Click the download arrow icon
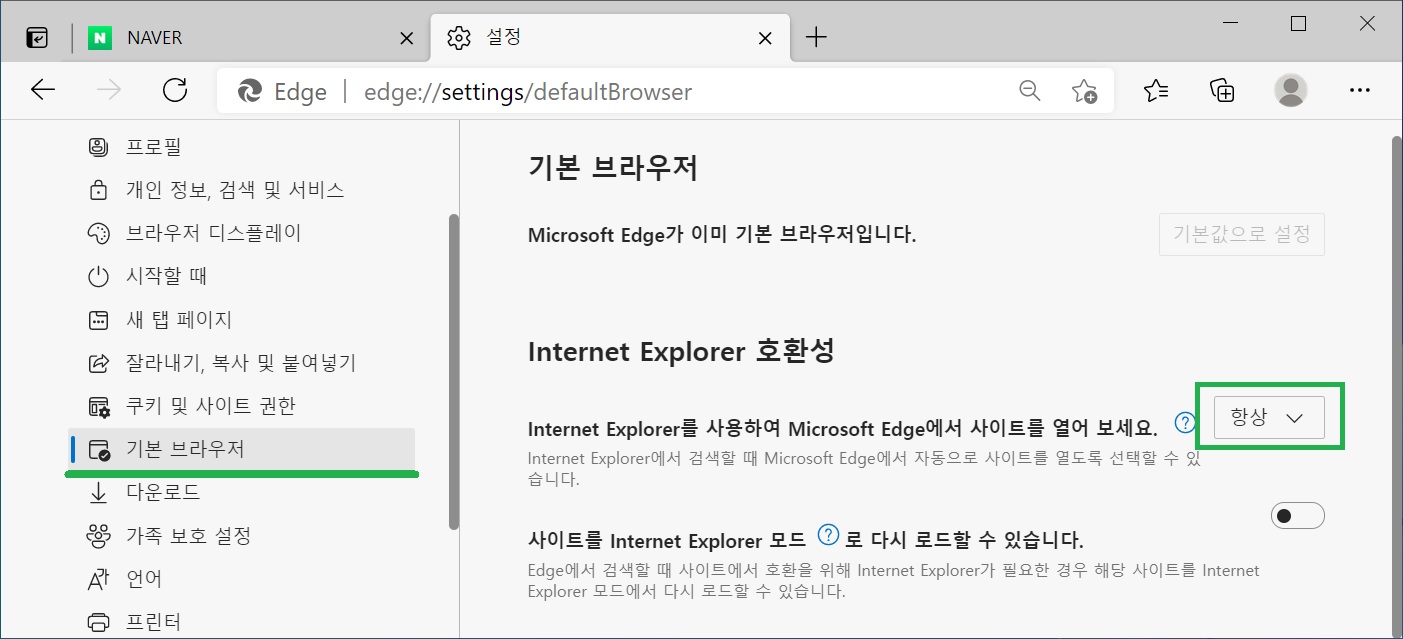 [x=98, y=492]
